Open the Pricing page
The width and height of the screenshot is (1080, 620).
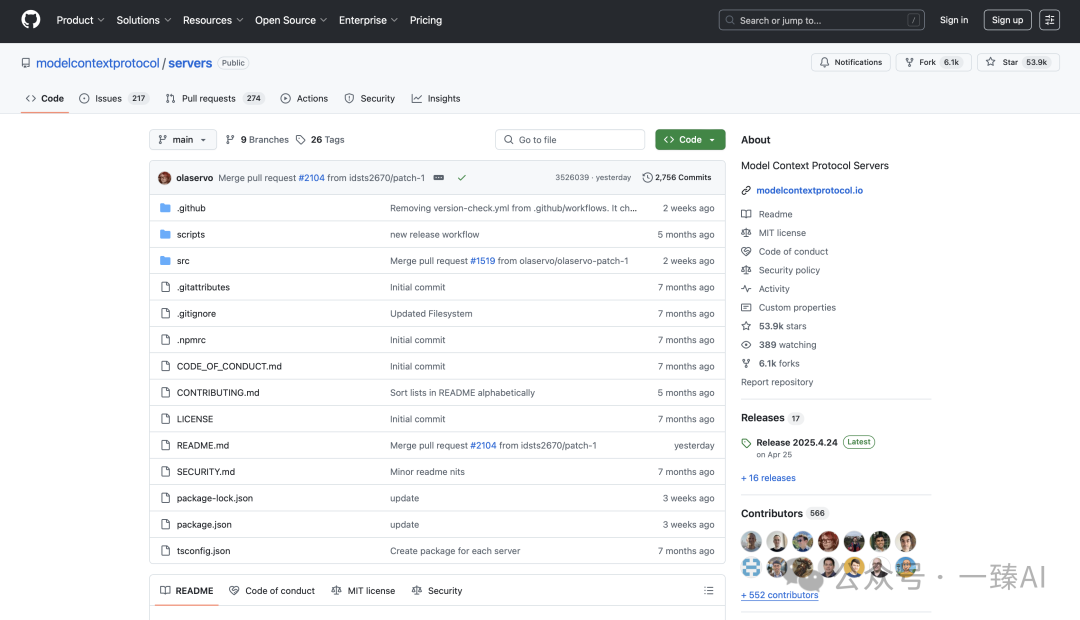426,20
